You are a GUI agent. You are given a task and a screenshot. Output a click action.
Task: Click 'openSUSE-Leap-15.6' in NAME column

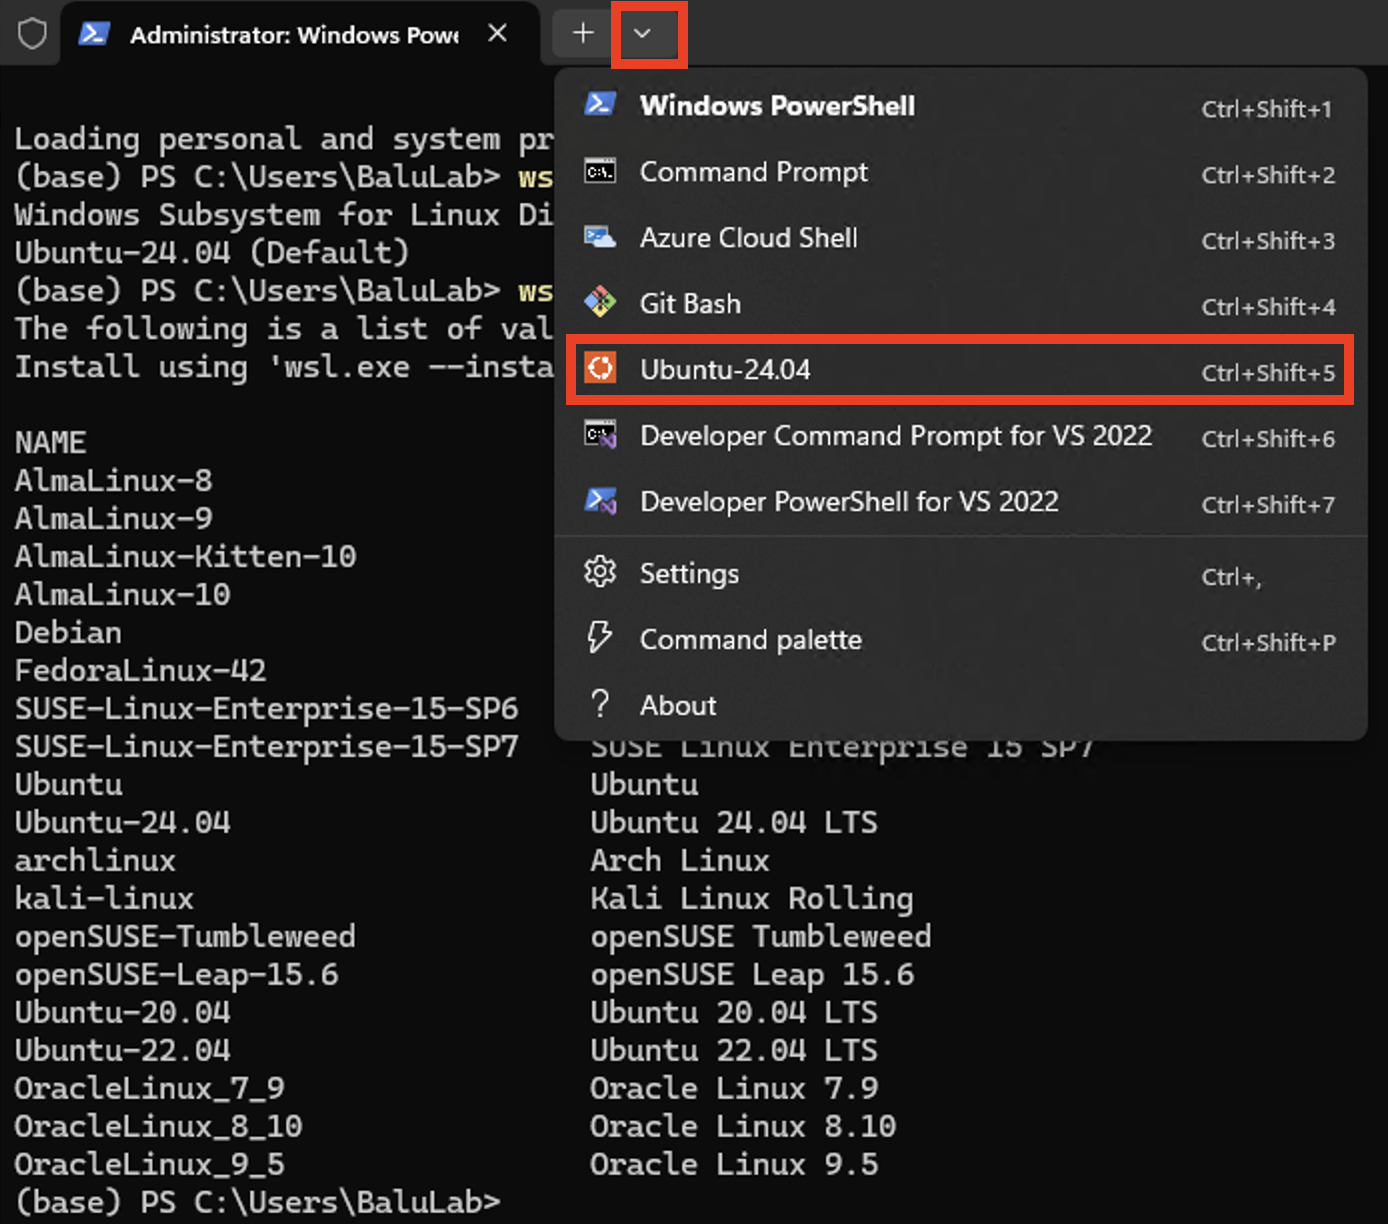click(x=176, y=975)
